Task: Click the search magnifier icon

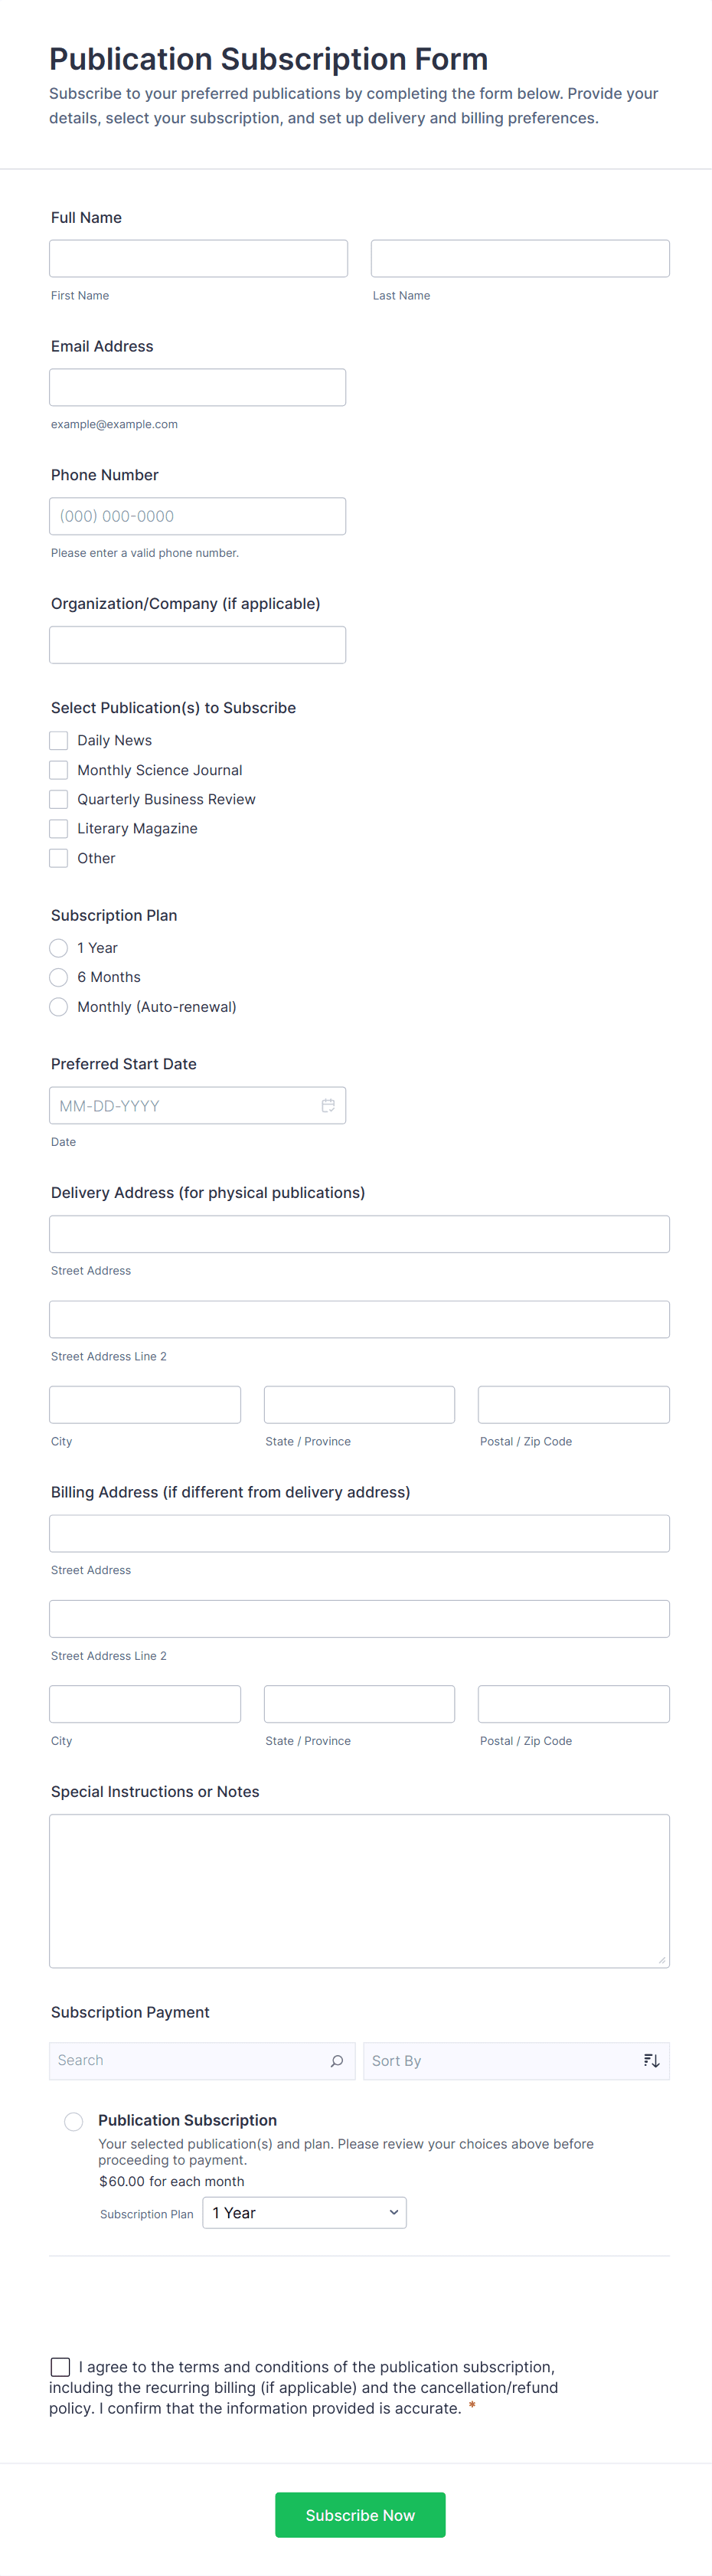Action: point(337,2061)
